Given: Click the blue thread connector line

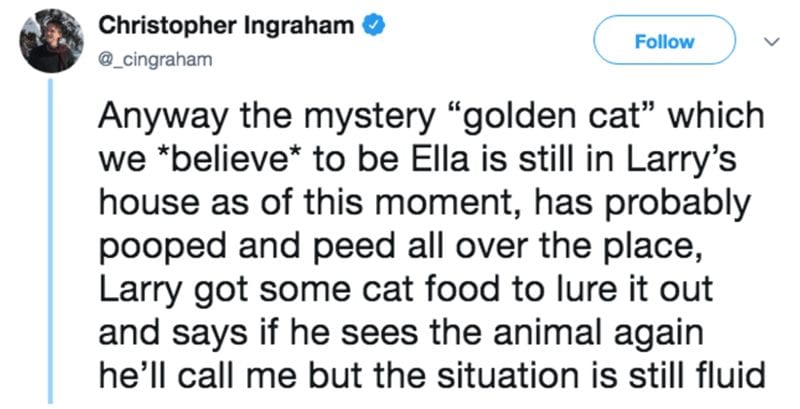Looking at the screenshot, I should [51, 241].
